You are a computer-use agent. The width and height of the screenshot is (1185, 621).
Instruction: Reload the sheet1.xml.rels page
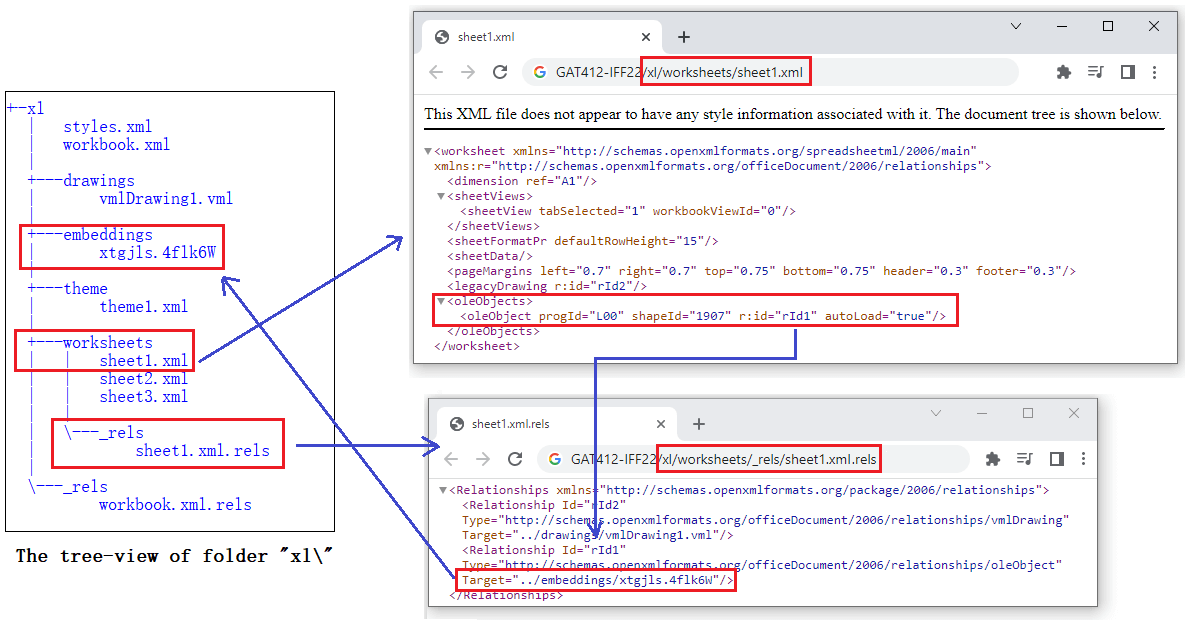click(515, 459)
